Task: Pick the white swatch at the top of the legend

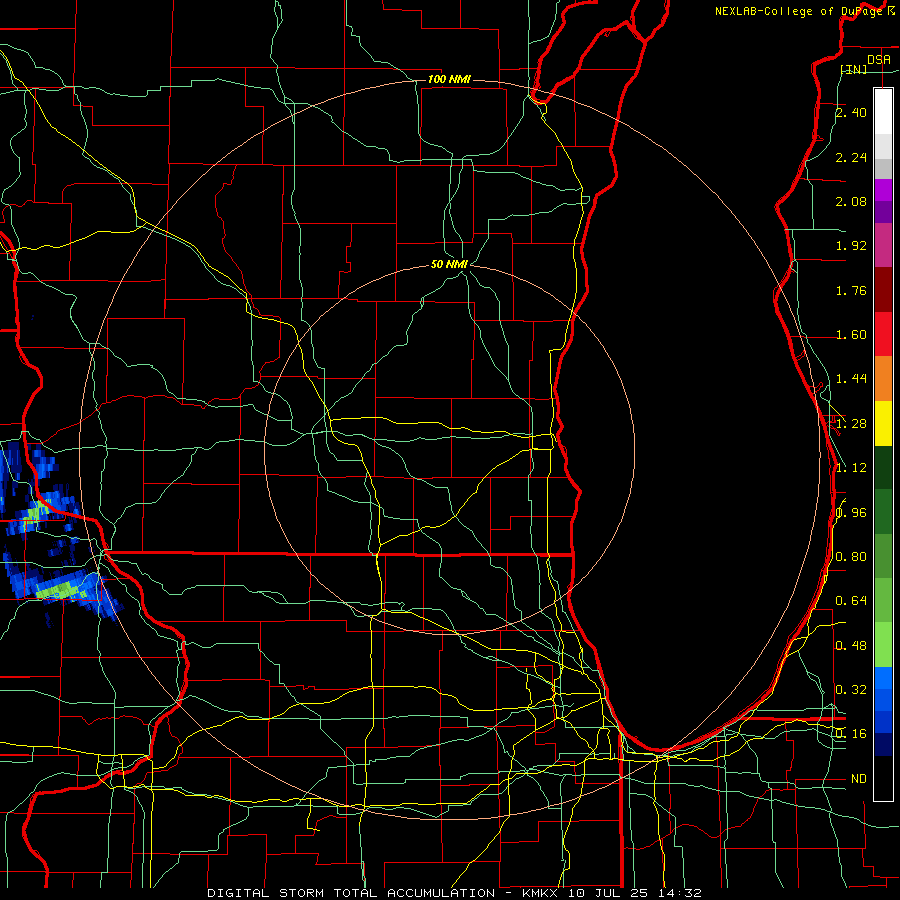Action: coord(883,112)
